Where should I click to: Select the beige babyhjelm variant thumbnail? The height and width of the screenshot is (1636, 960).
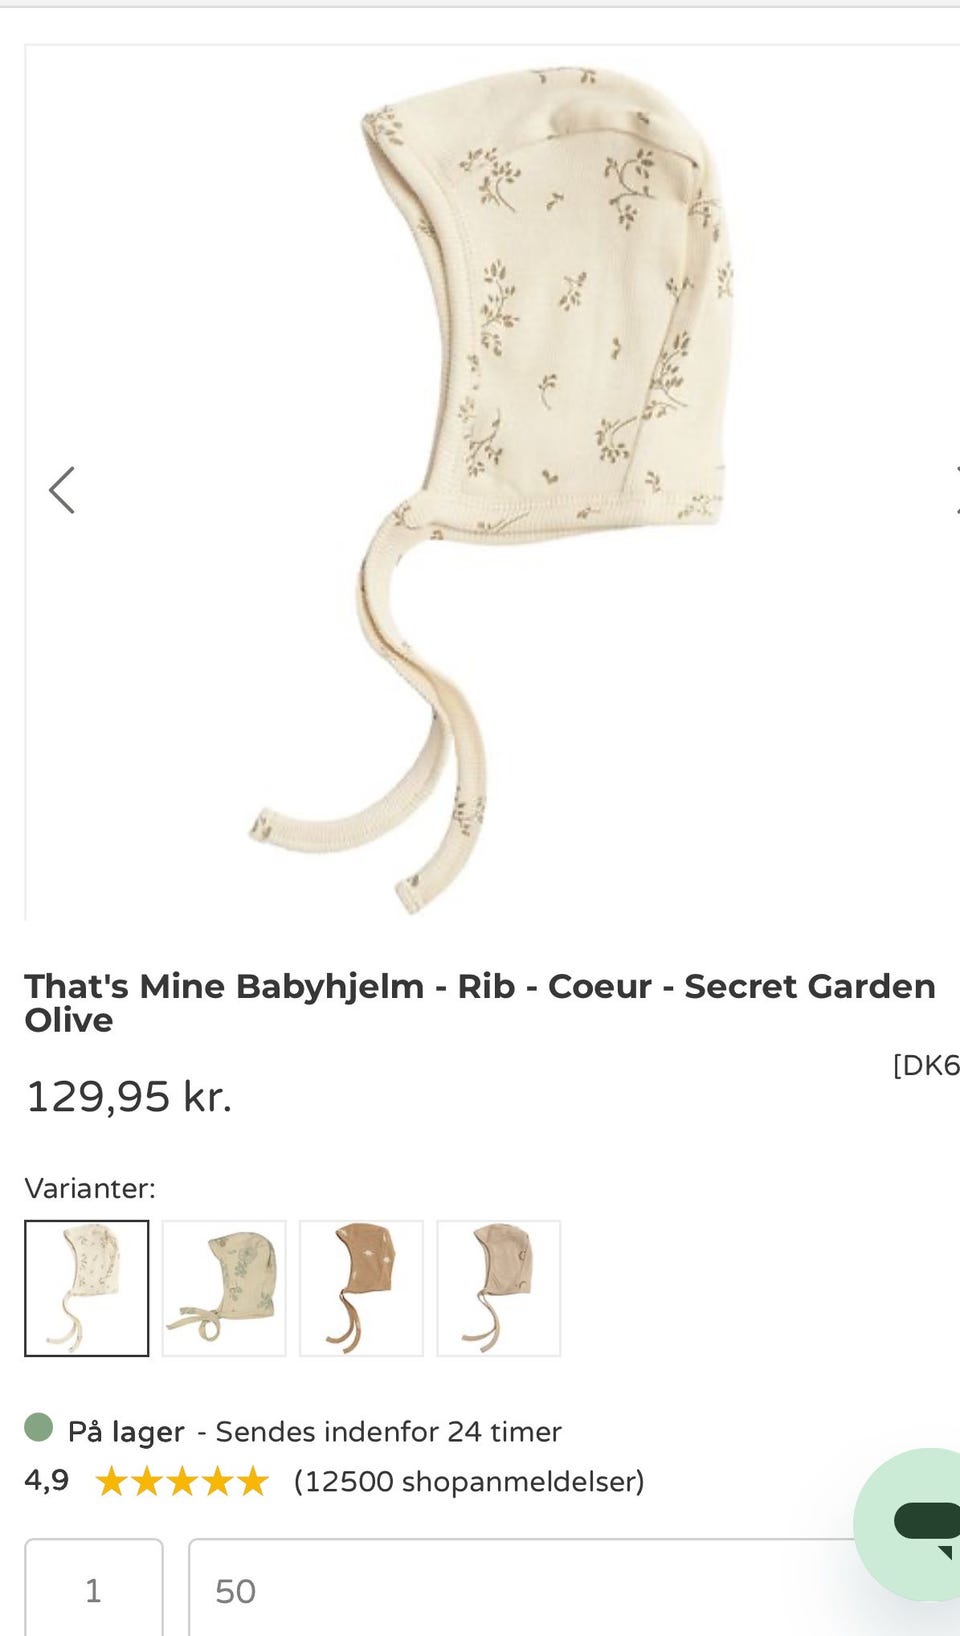pos(498,1288)
